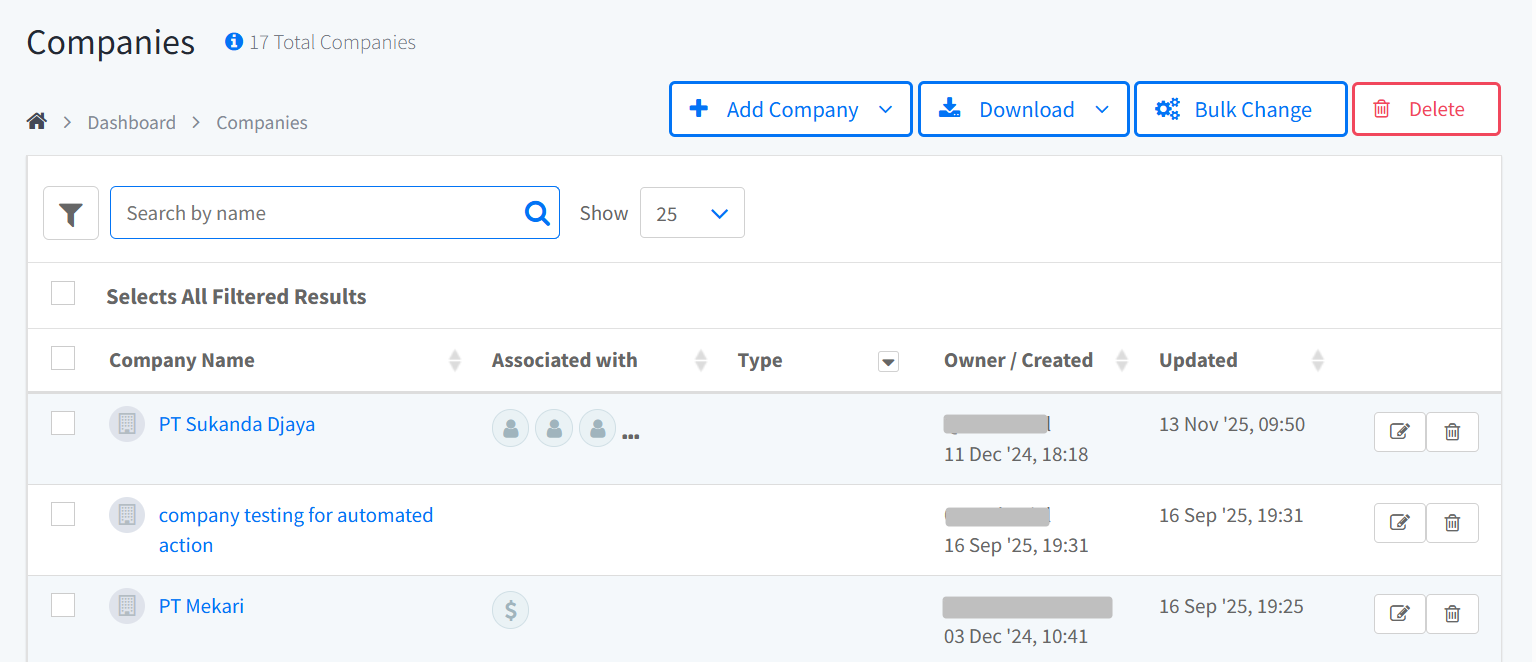Open the Type column filter dropdown
The height and width of the screenshot is (662, 1536).
tap(887, 362)
